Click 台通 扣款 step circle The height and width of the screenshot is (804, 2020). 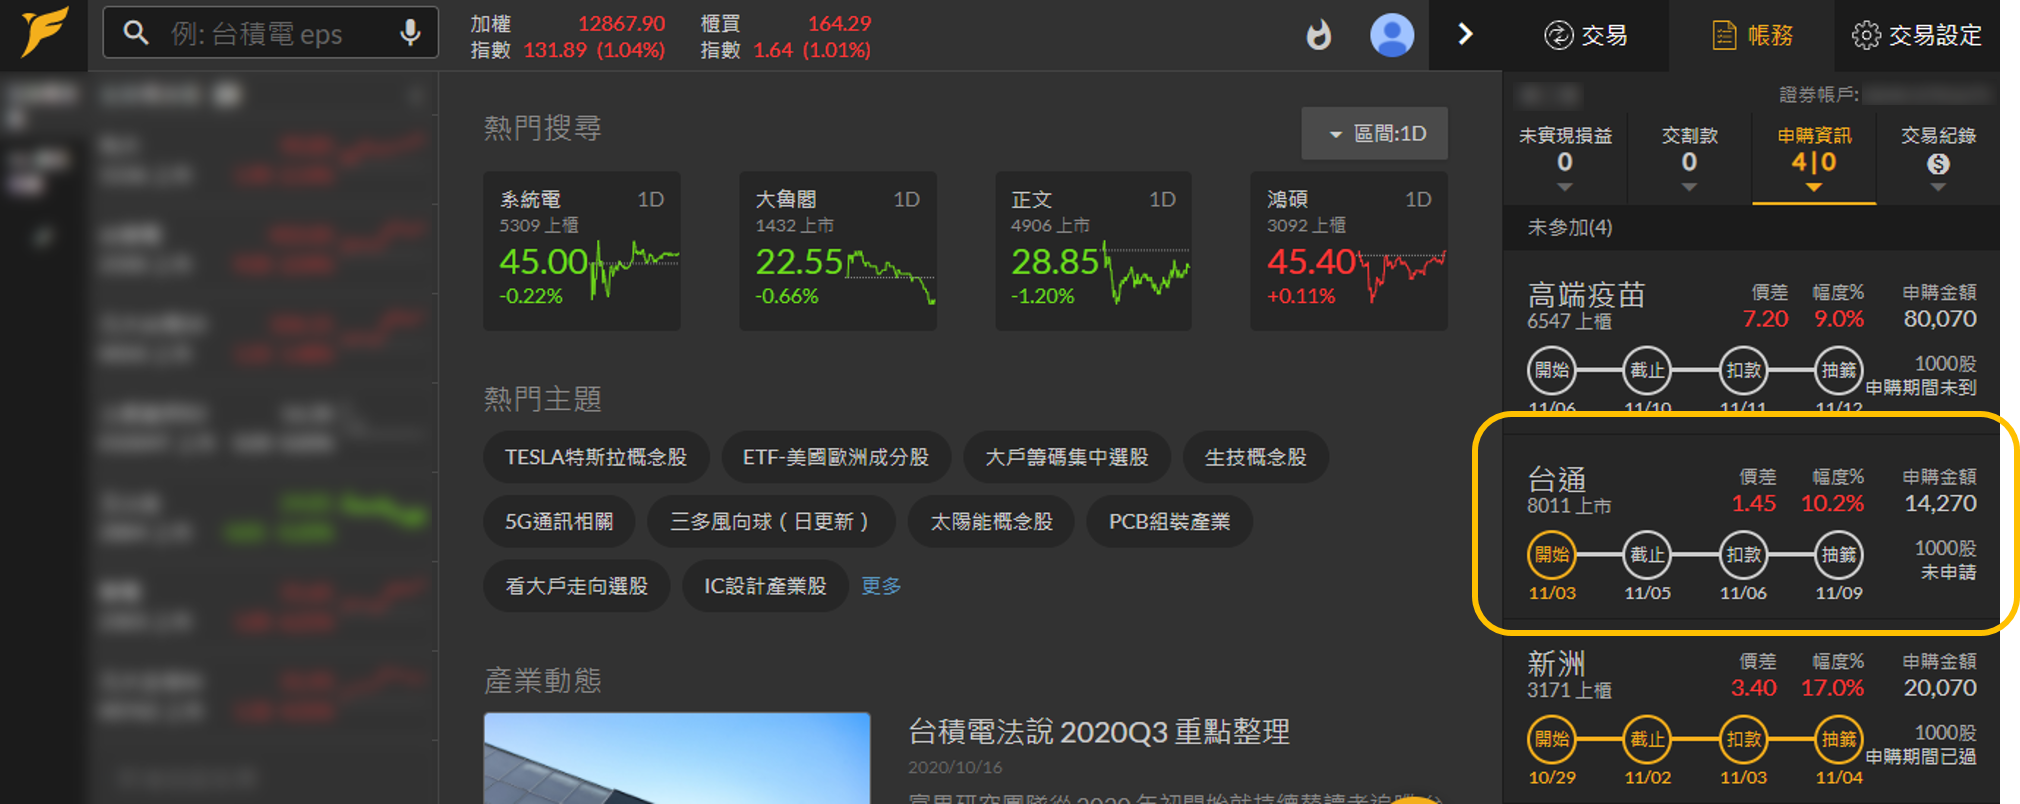1743,555
